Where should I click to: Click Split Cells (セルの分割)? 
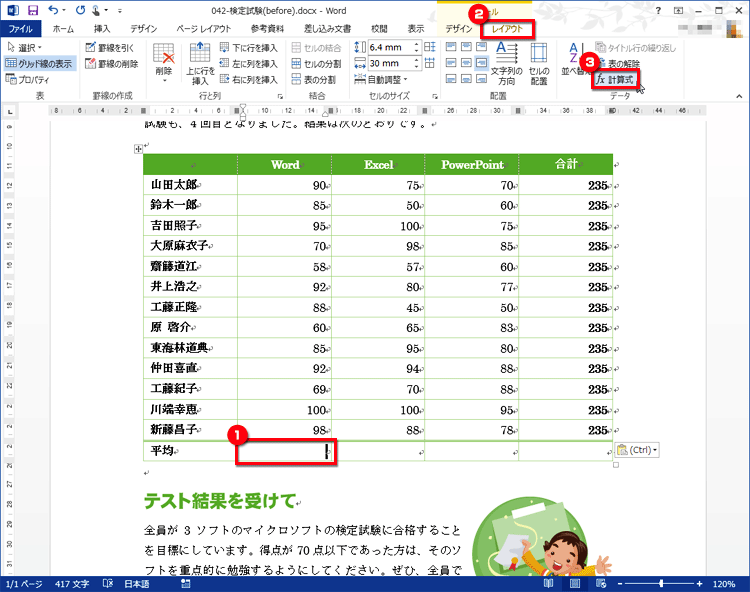click(317, 64)
